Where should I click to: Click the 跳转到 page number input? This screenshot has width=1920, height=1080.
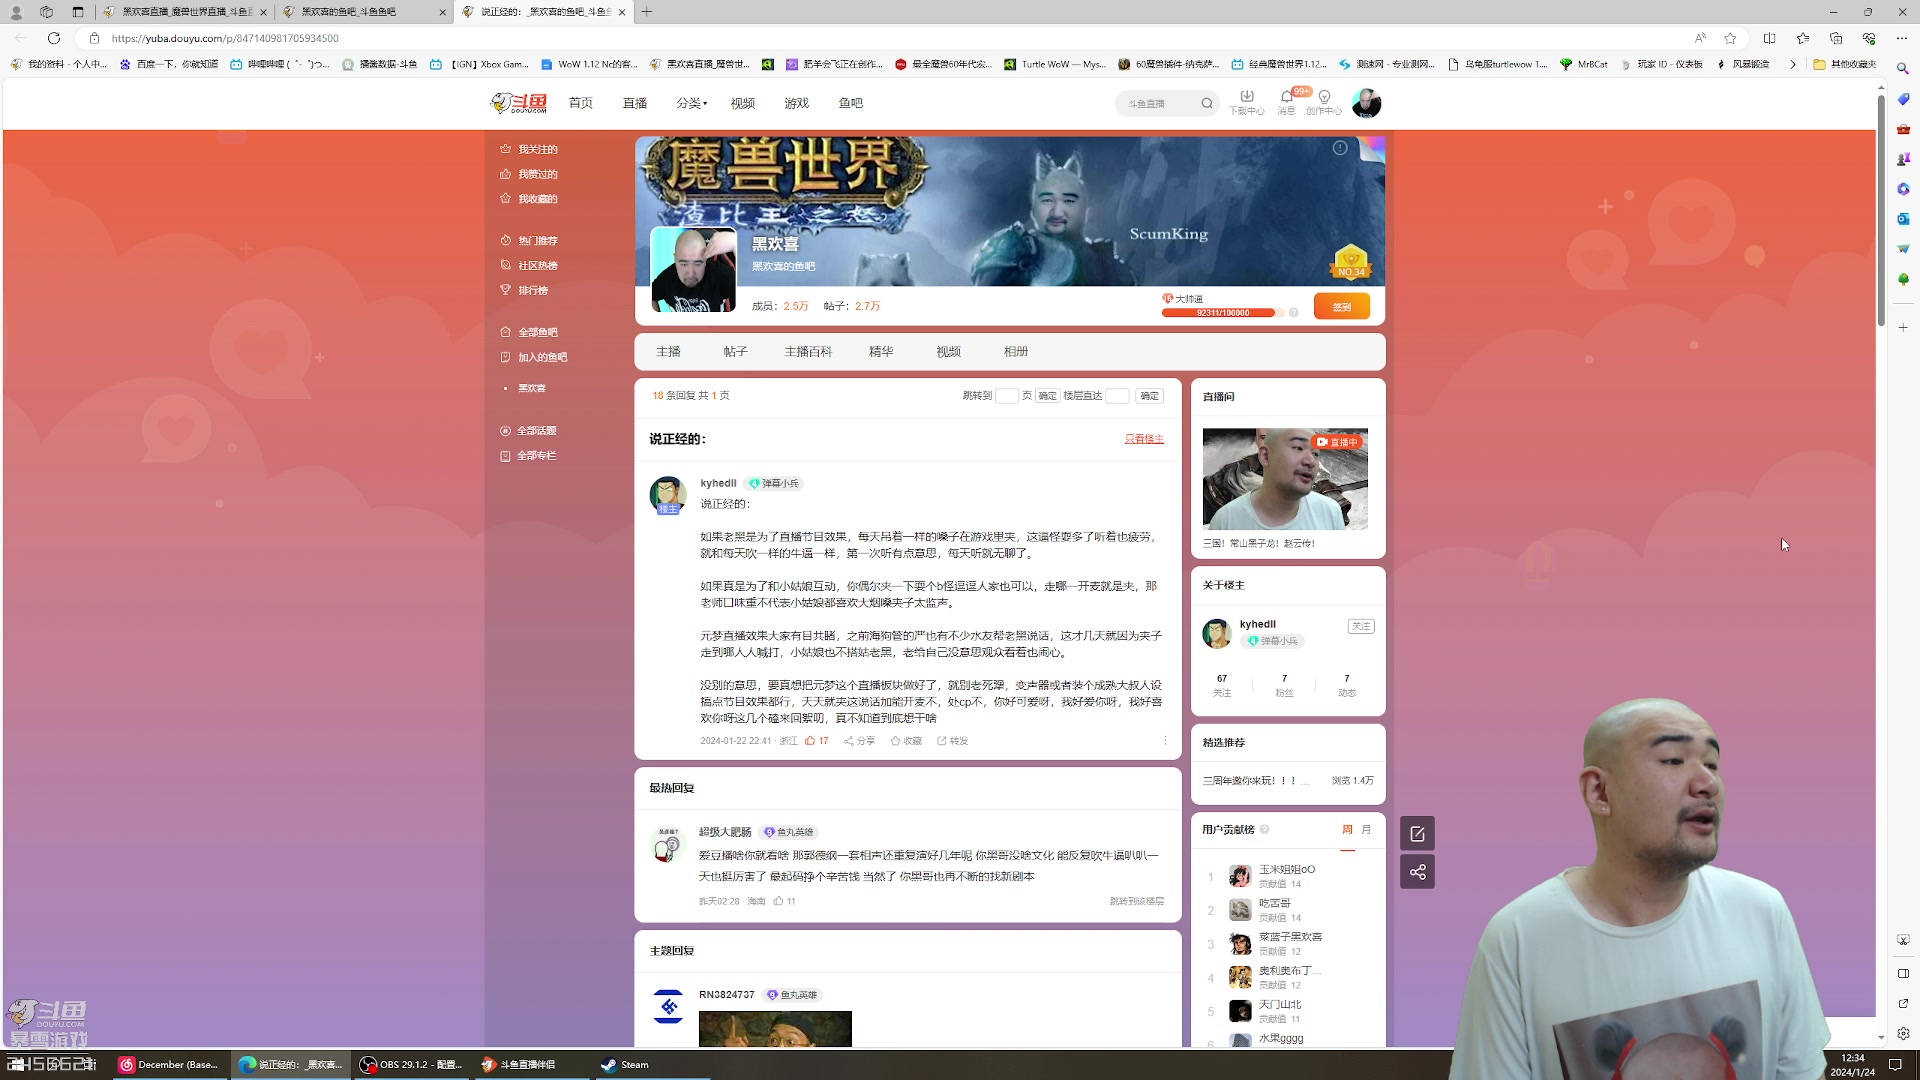(1007, 396)
